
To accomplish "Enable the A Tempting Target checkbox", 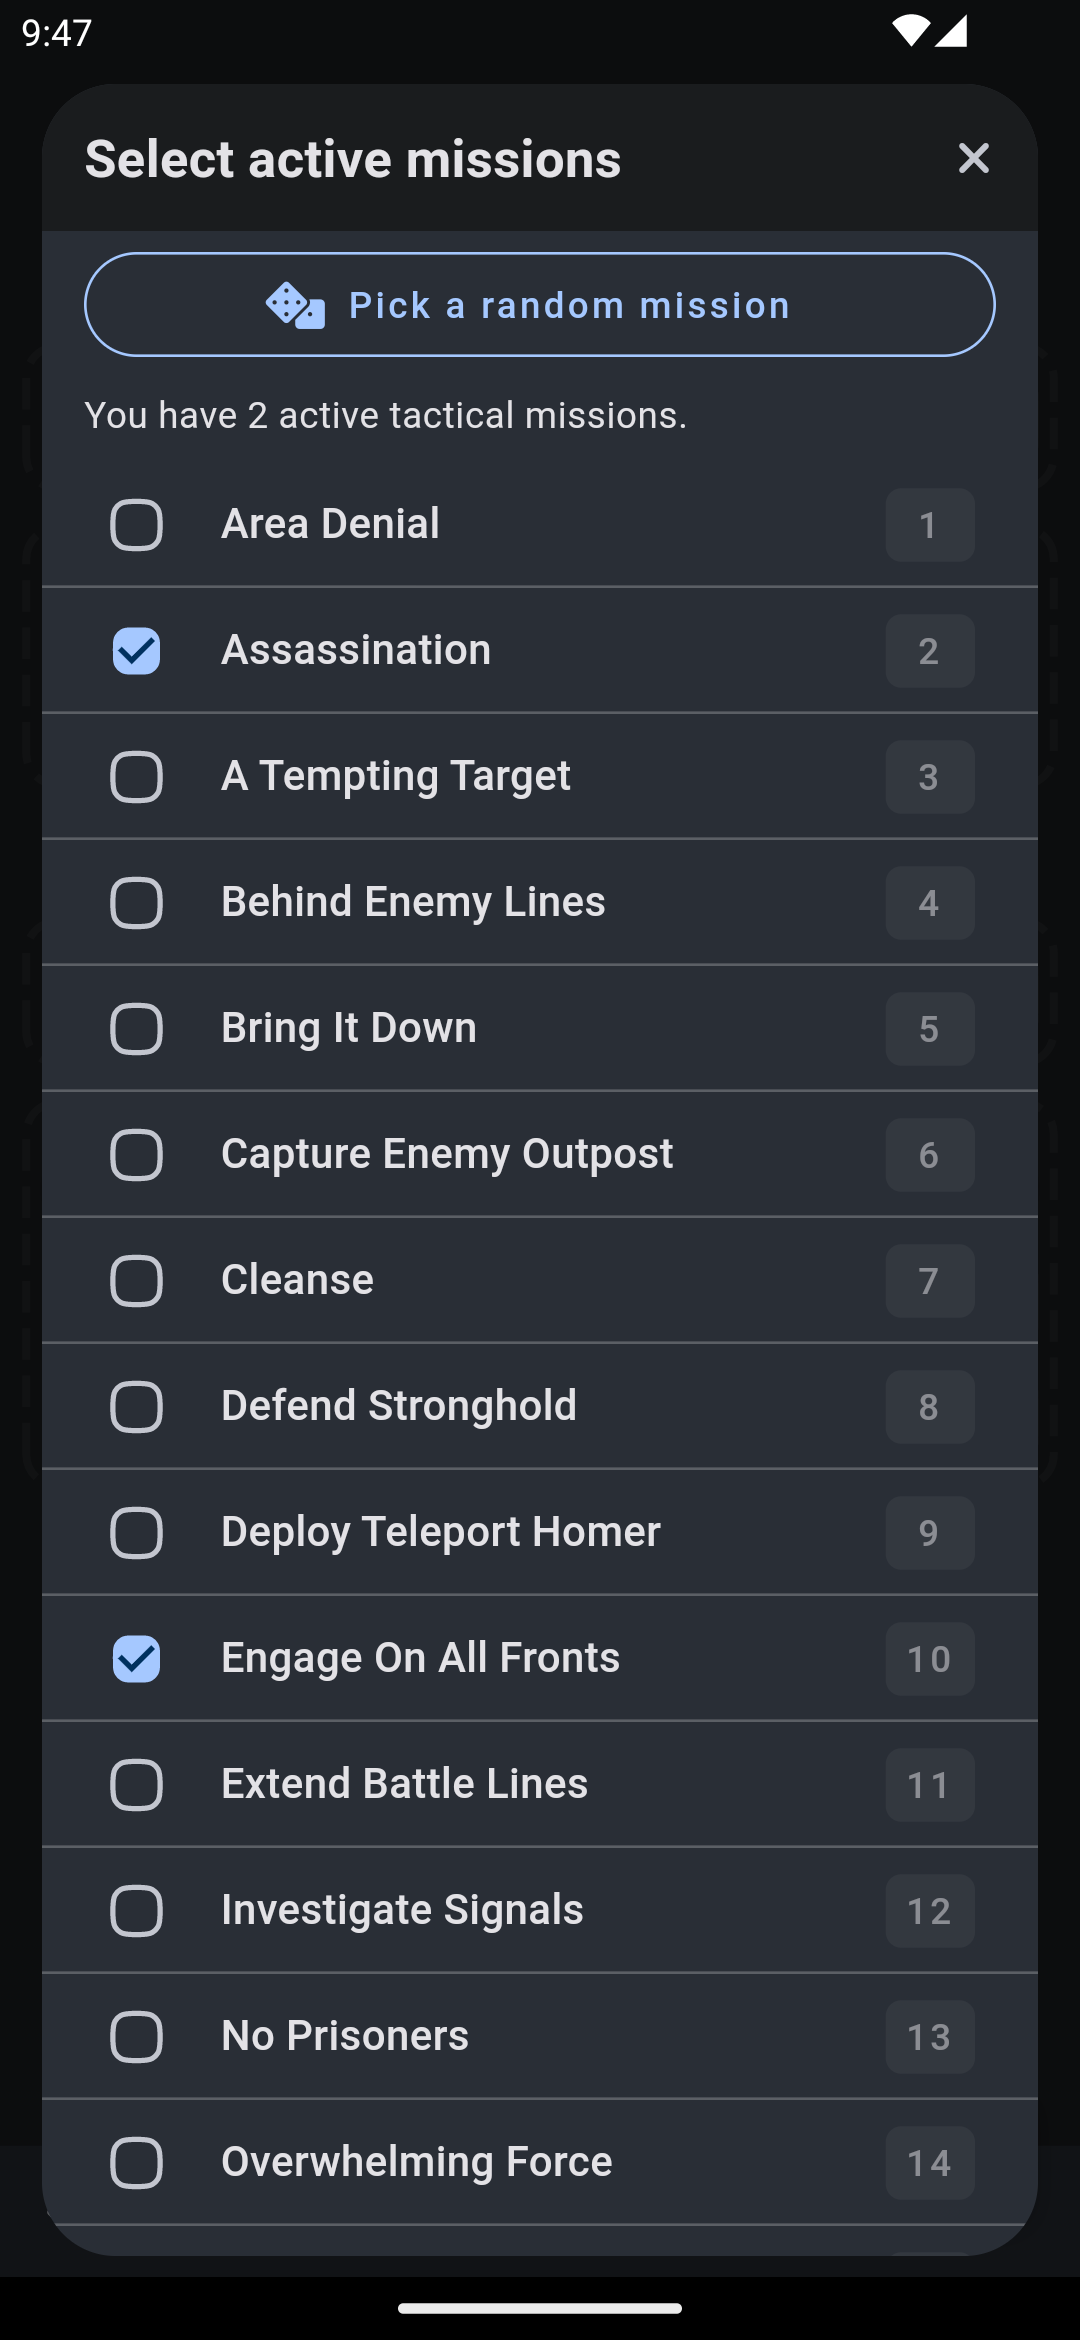I will (136, 777).
